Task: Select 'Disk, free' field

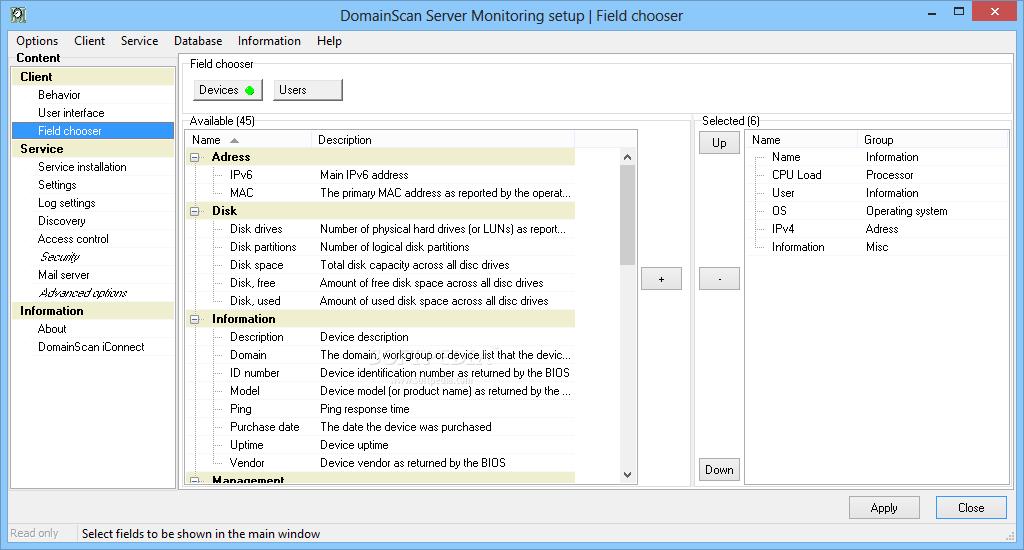Action: coord(253,283)
